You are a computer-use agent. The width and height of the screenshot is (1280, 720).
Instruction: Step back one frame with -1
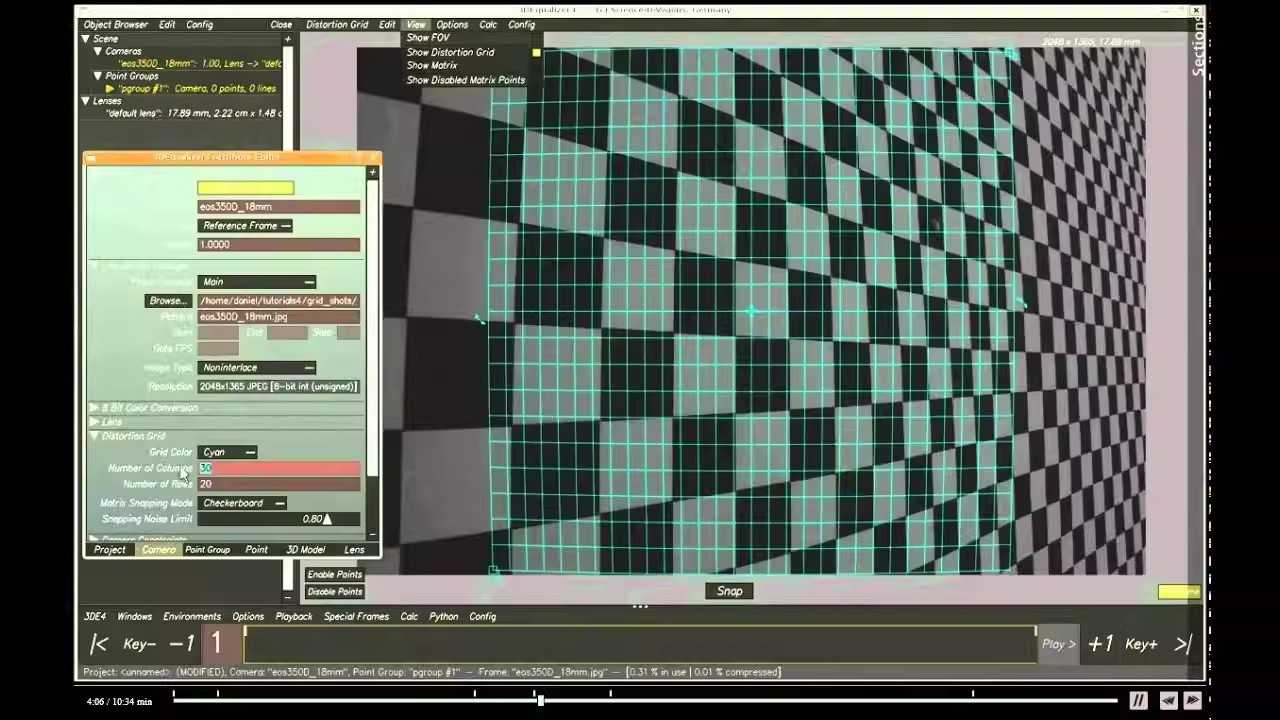181,645
